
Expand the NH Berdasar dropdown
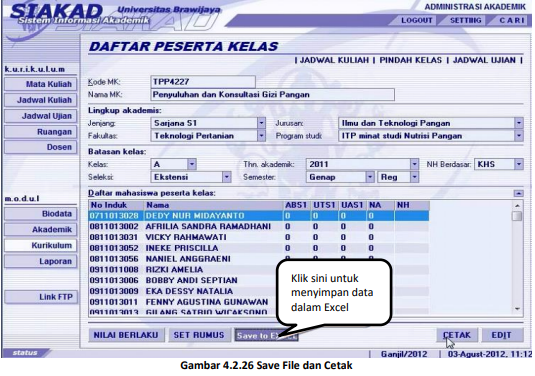(x=519, y=164)
